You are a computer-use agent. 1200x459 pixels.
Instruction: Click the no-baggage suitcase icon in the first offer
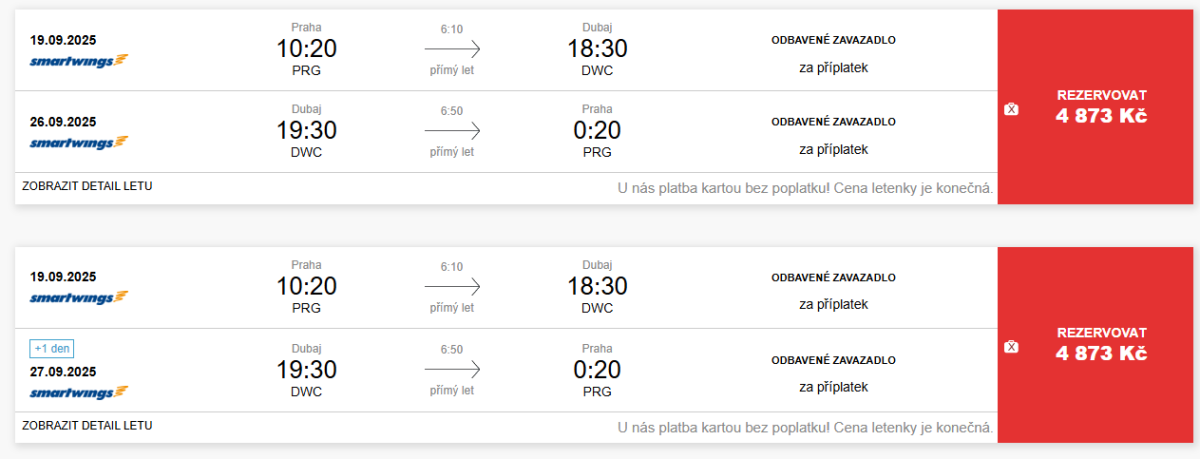1011,109
